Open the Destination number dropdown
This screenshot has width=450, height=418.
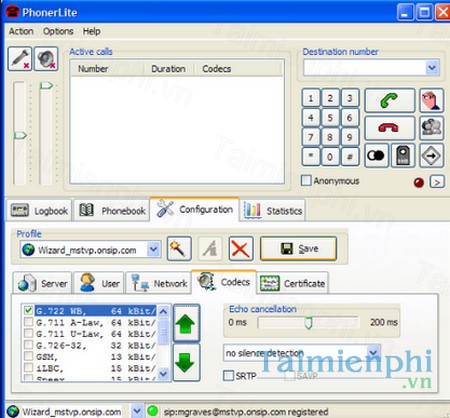[x=432, y=68]
